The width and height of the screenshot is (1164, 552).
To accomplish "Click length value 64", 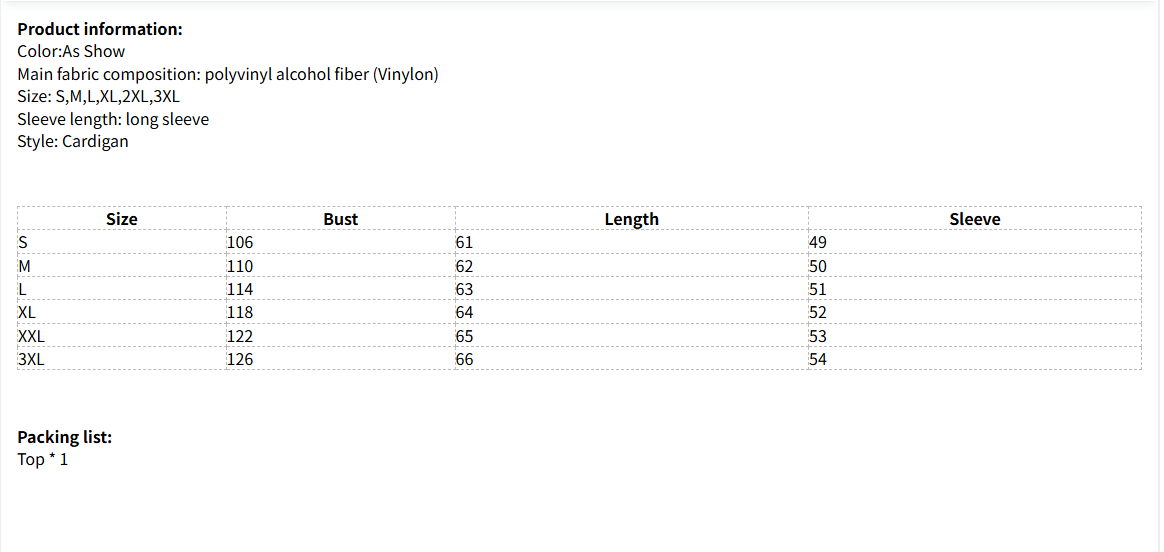I will click(x=464, y=312).
